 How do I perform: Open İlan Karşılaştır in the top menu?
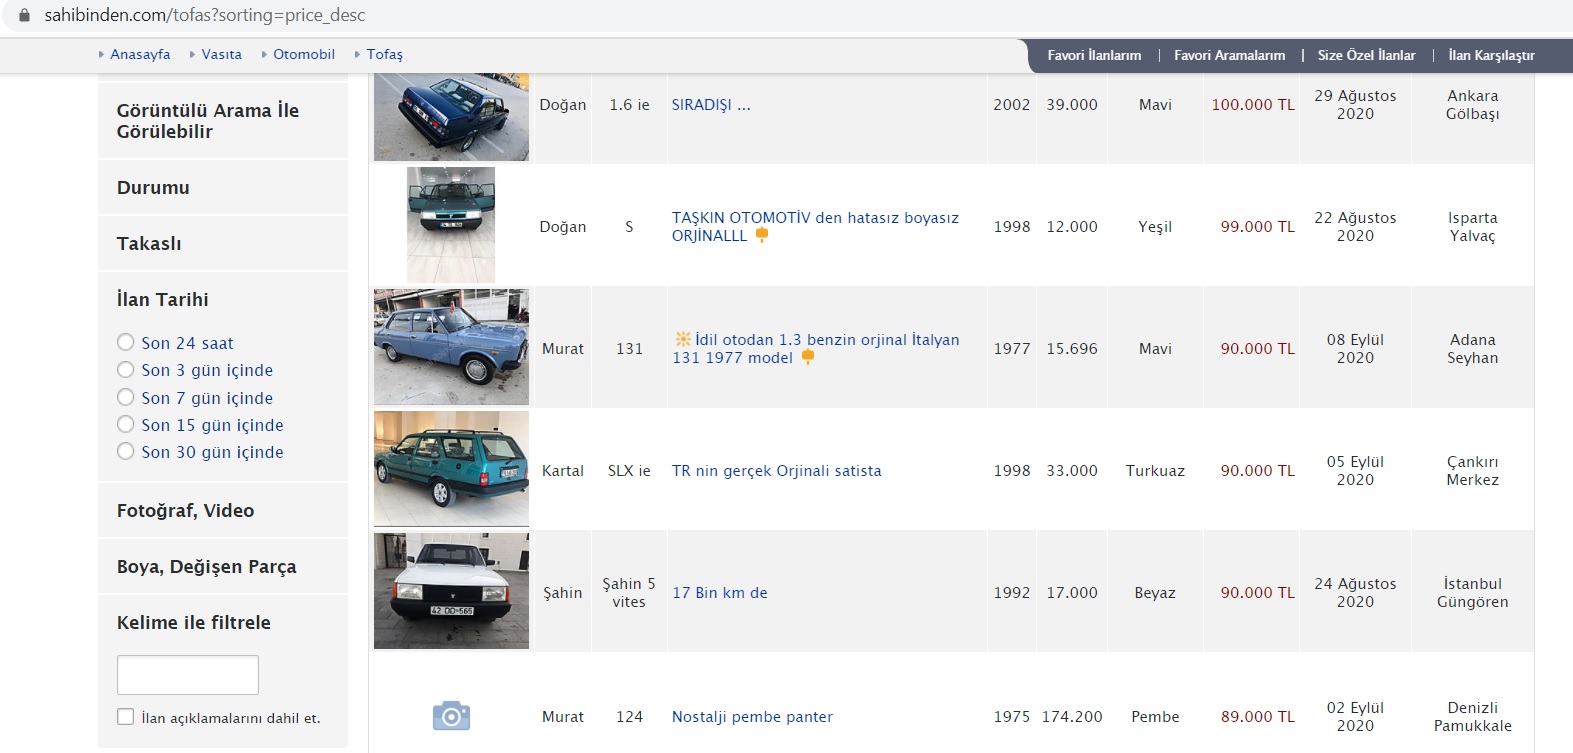(x=1491, y=55)
